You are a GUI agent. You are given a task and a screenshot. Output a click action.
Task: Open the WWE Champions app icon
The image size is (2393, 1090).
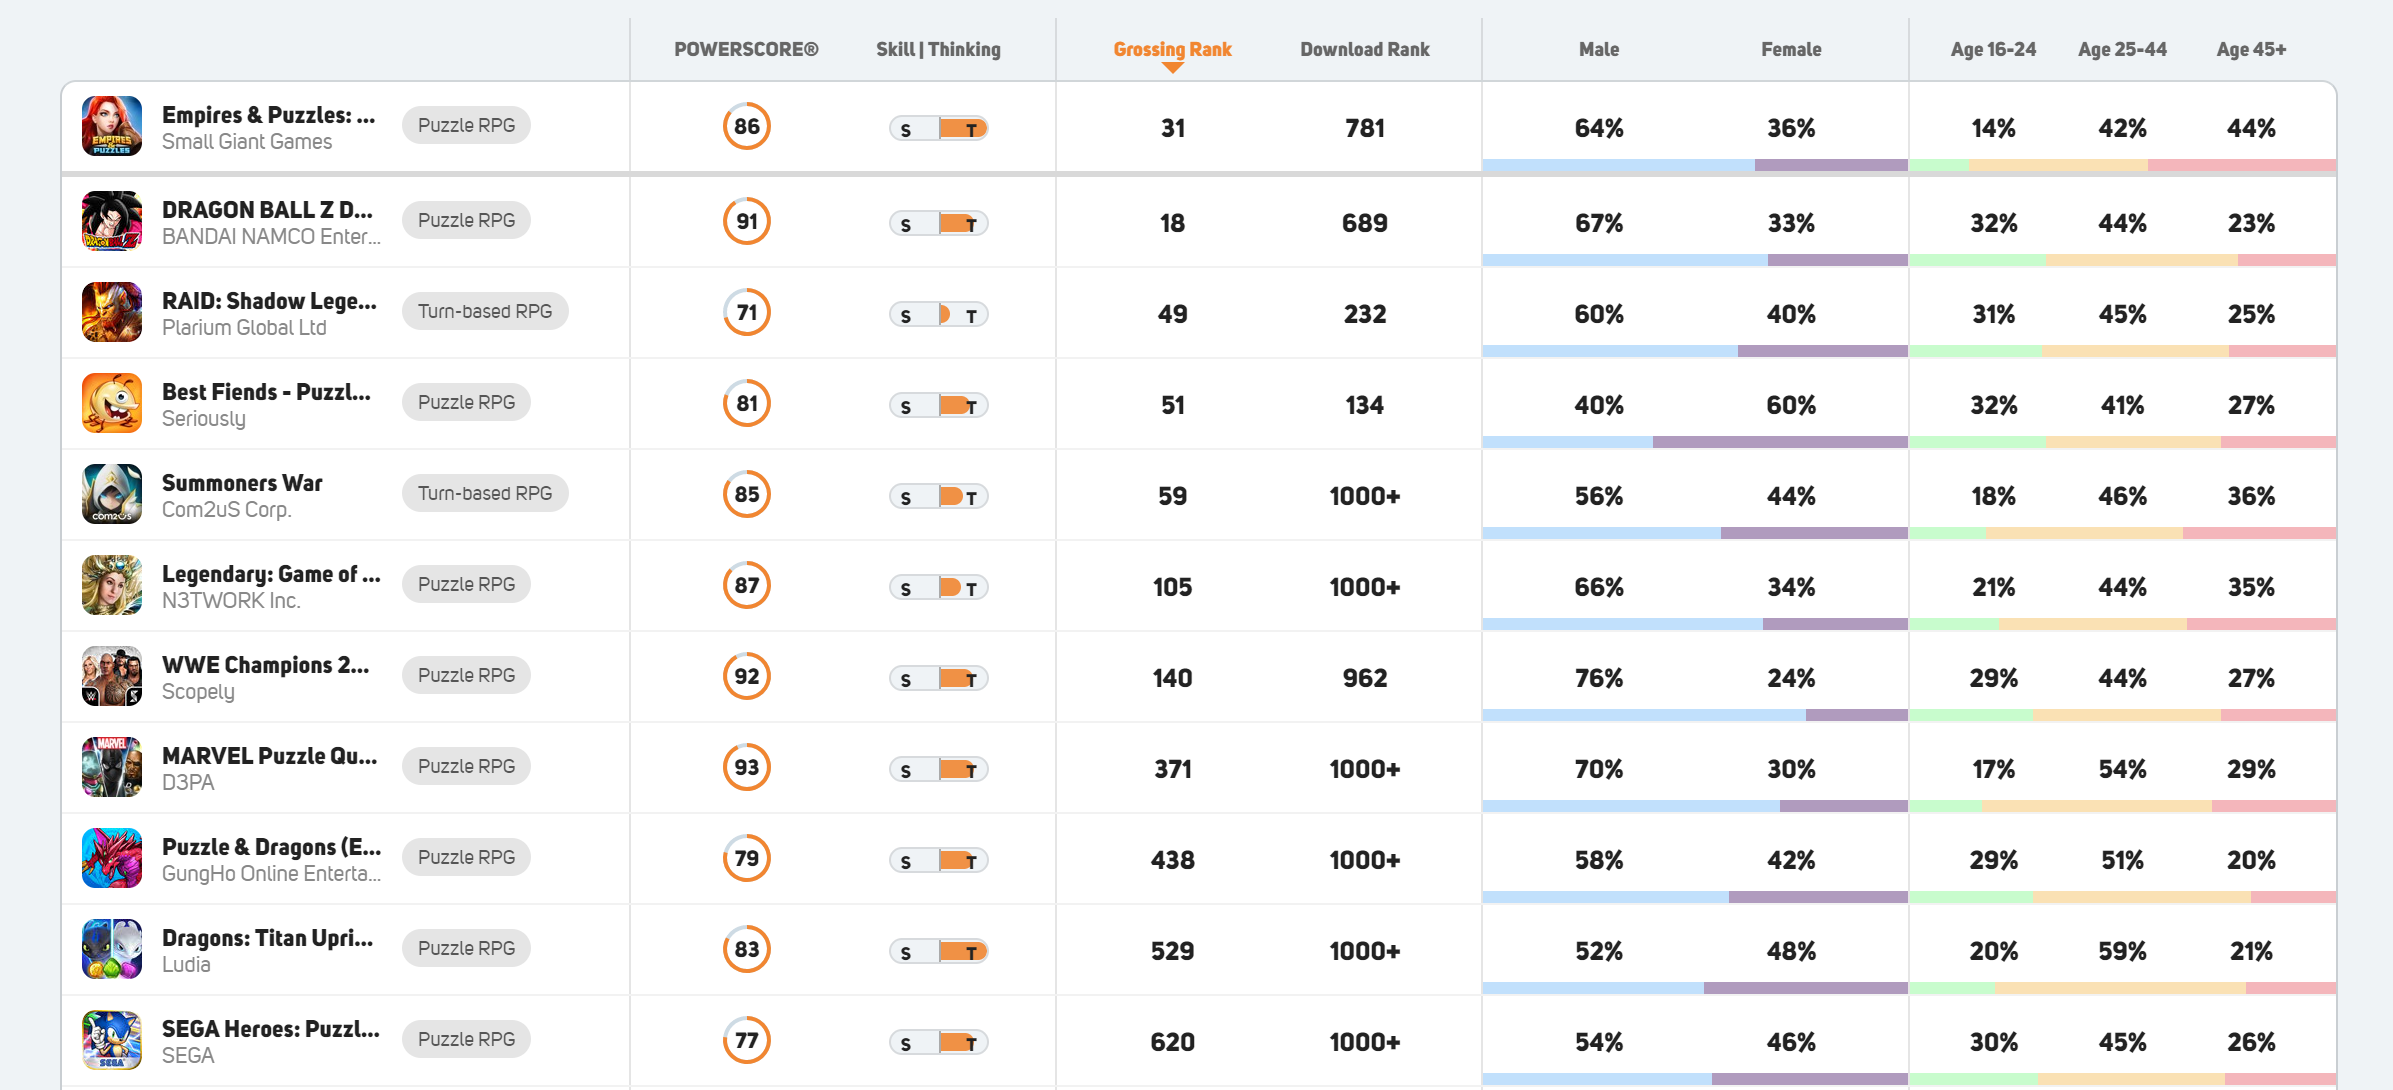tap(112, 676)
